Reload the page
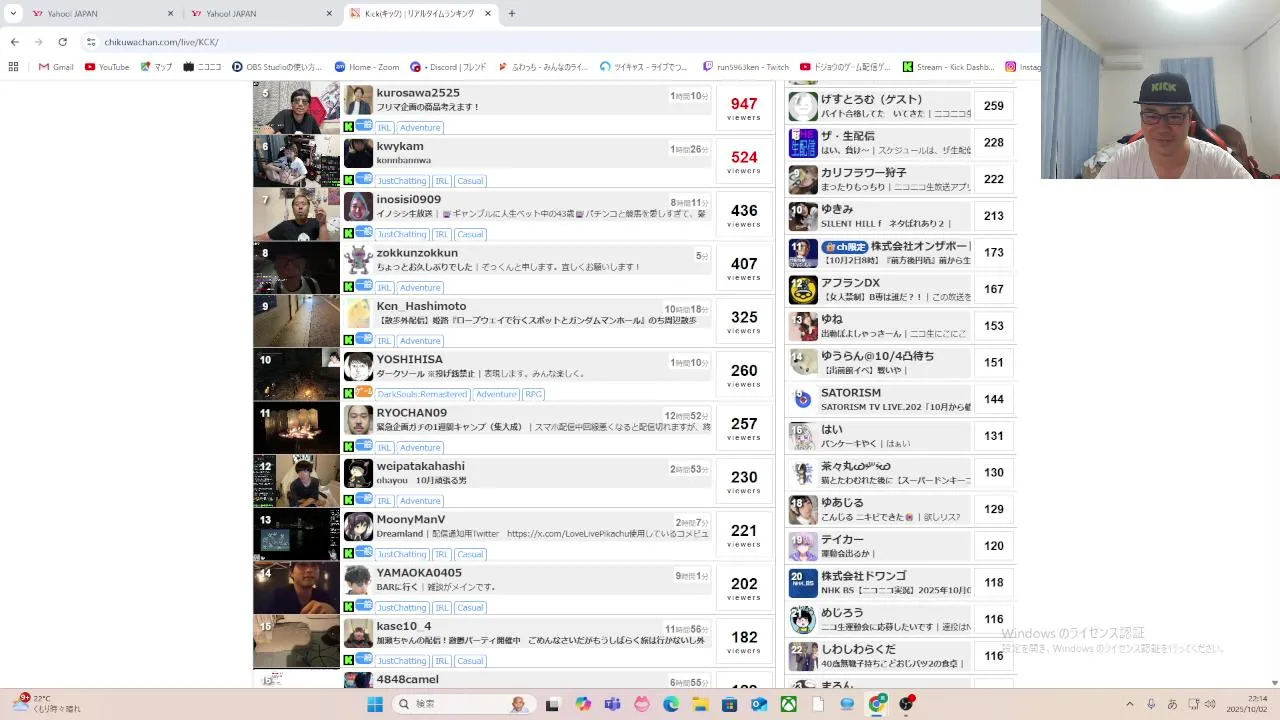 [62, 42]
